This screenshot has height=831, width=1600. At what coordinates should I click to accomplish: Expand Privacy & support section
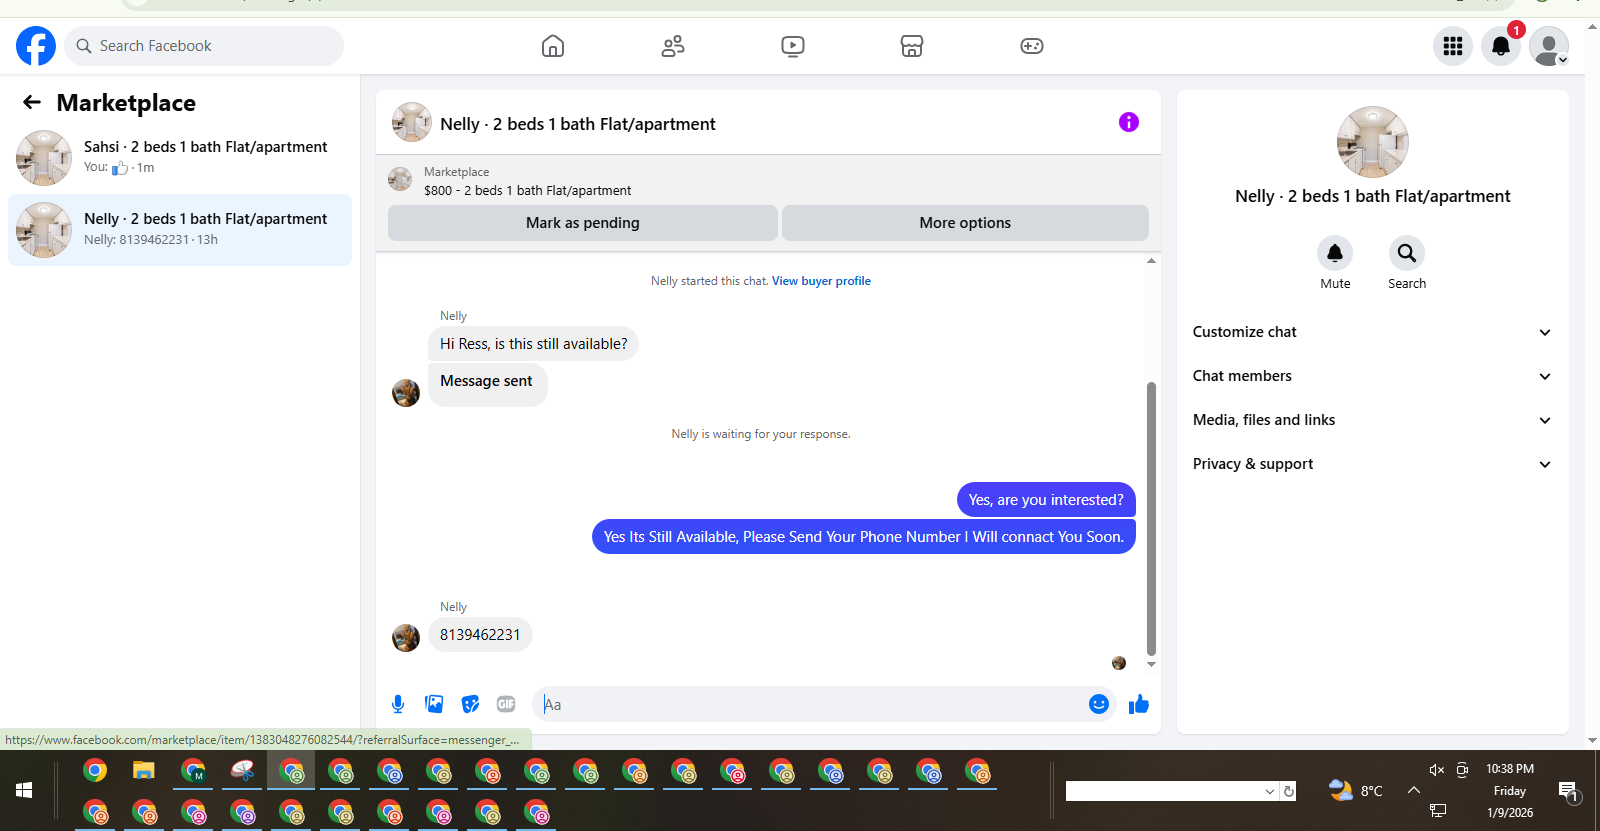click(1372, 464)
